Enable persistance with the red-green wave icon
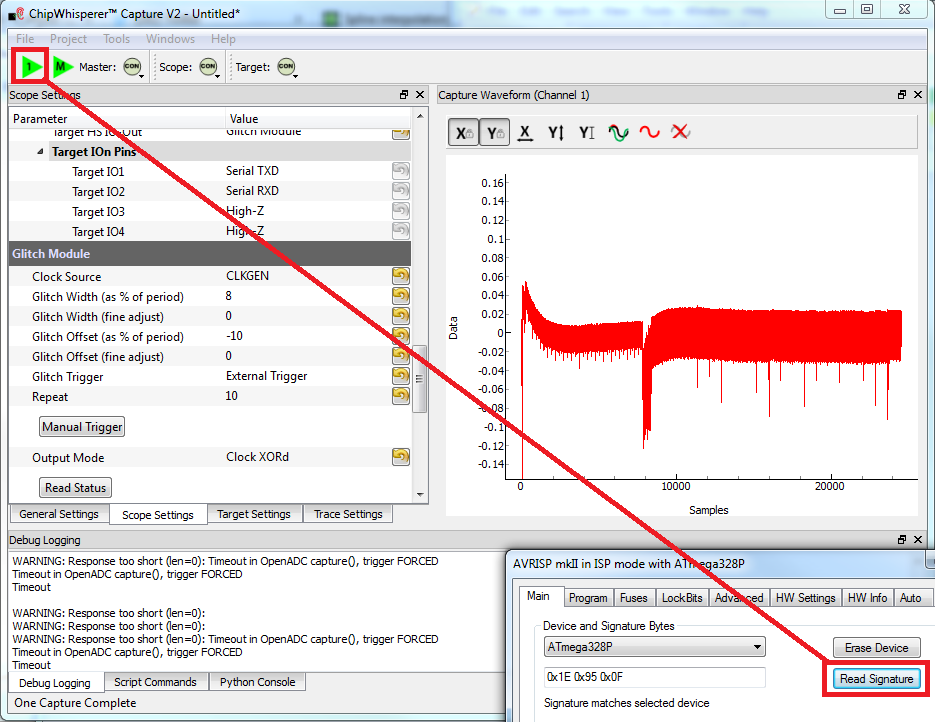This screenshot has width=935, height=722. click(x=618, y=133)
